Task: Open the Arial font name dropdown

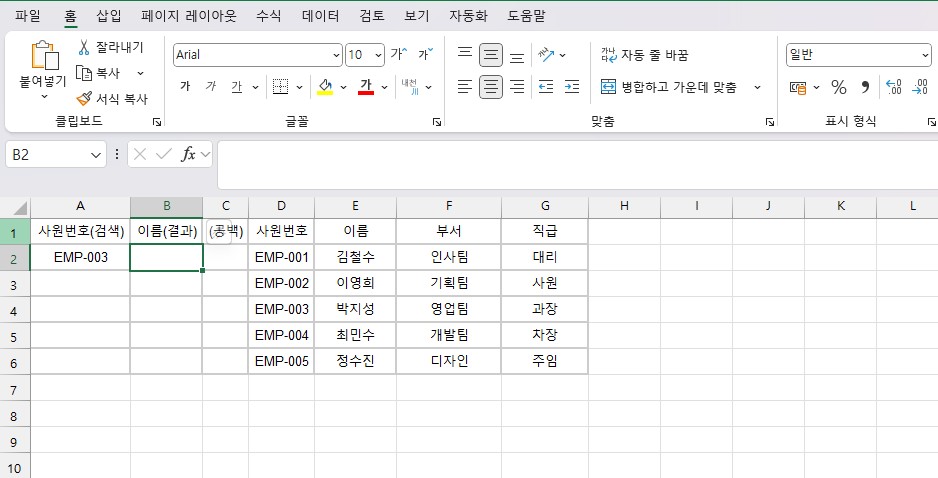Action: (x=336, y=55)
